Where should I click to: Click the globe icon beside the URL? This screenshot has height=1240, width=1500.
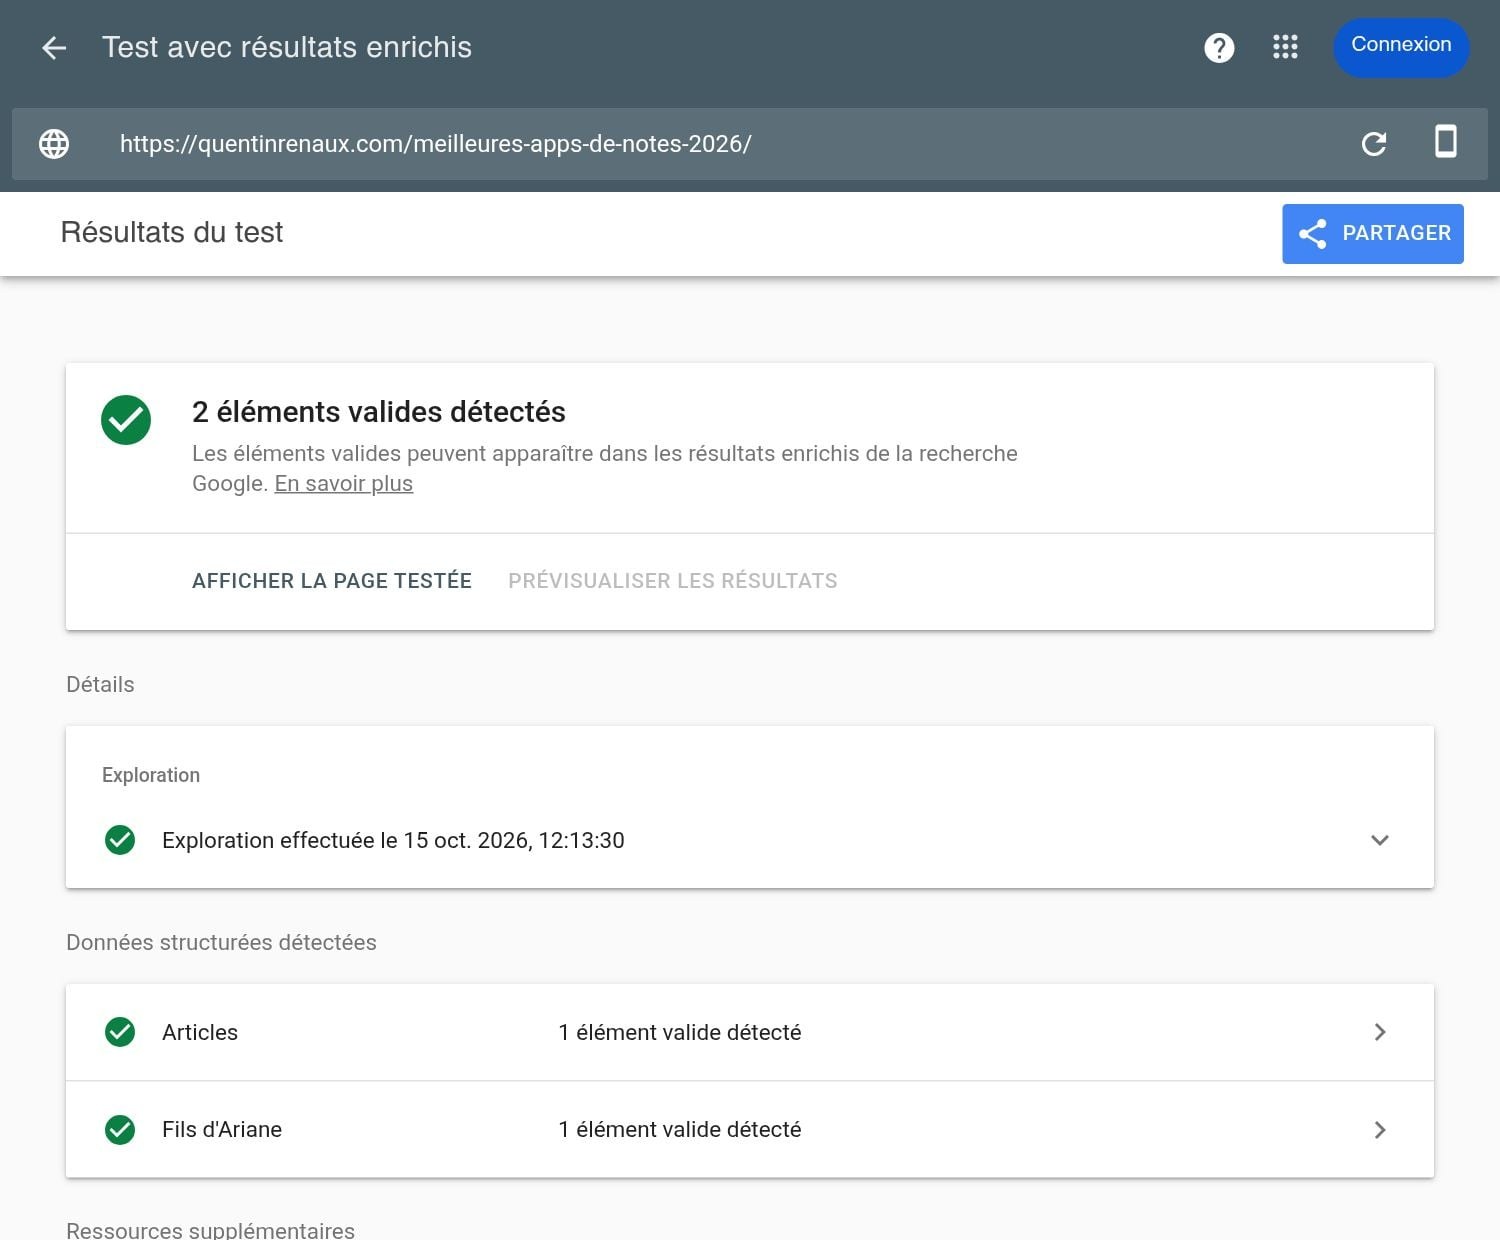[54, 144]
